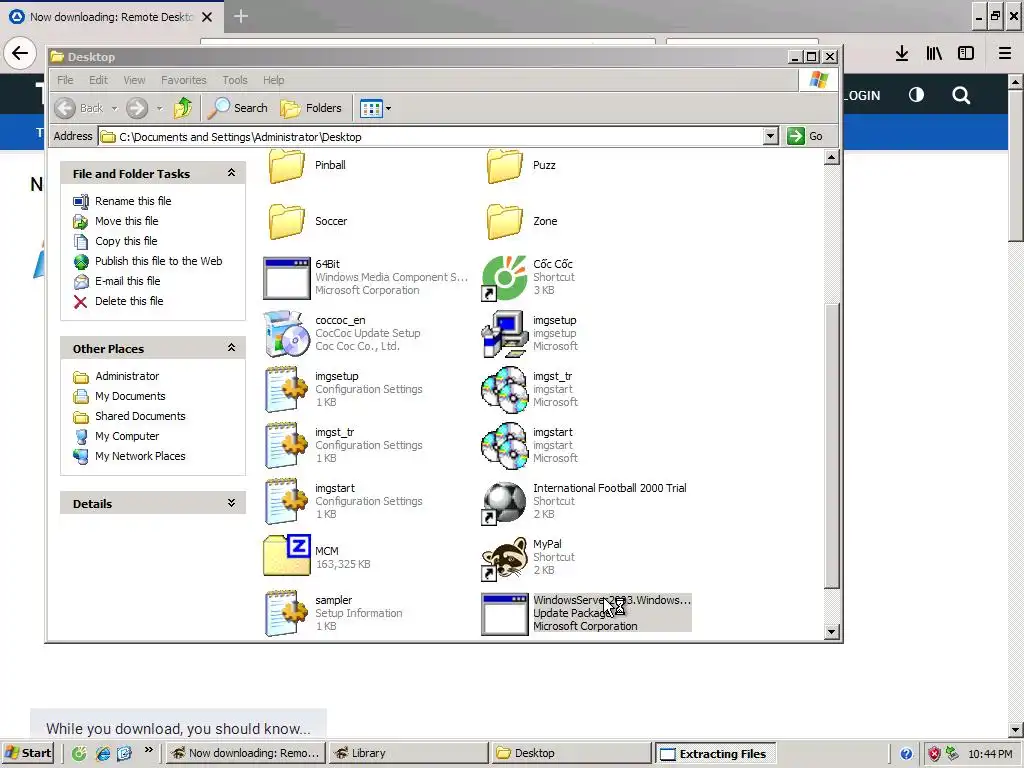Open the Cốc Cốc browser shortcut icon
This screenshot has height=768, width=1024.
coord(504,278)
